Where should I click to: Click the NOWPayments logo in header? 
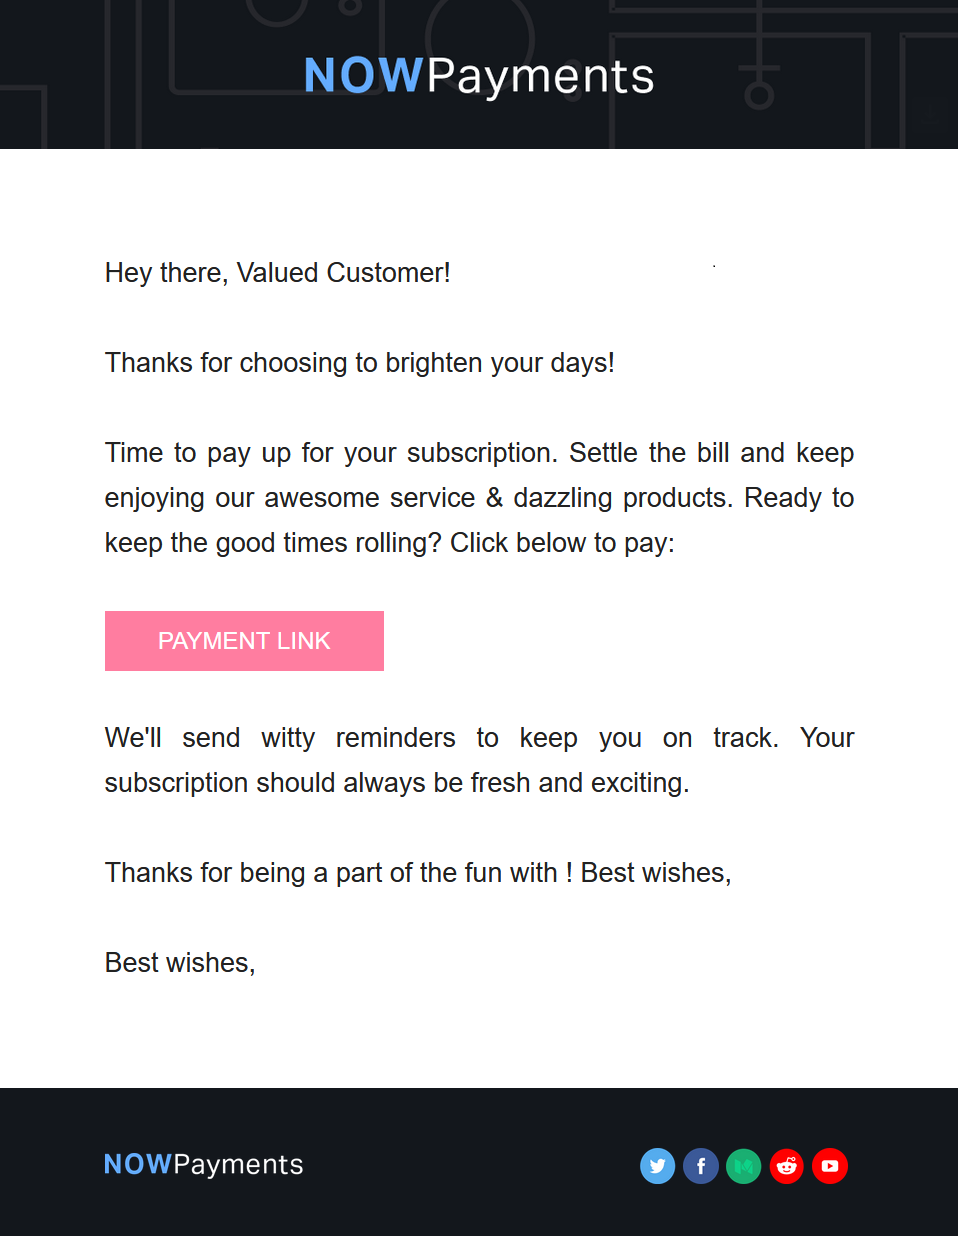(479, 76)
